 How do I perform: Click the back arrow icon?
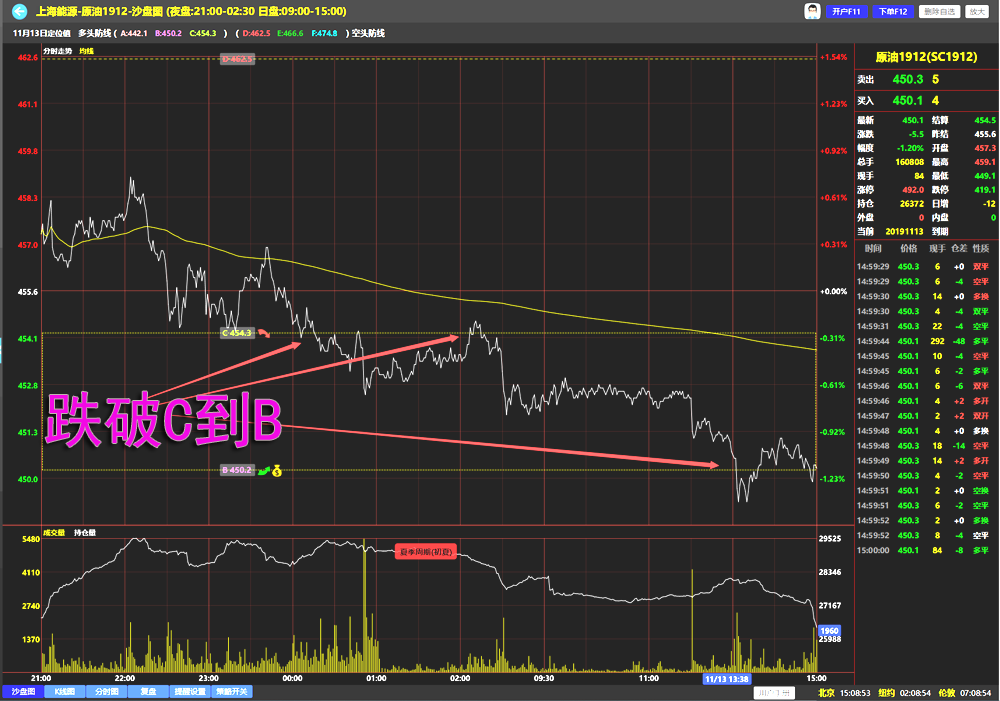pyautogui.click(x=18, y=12)
